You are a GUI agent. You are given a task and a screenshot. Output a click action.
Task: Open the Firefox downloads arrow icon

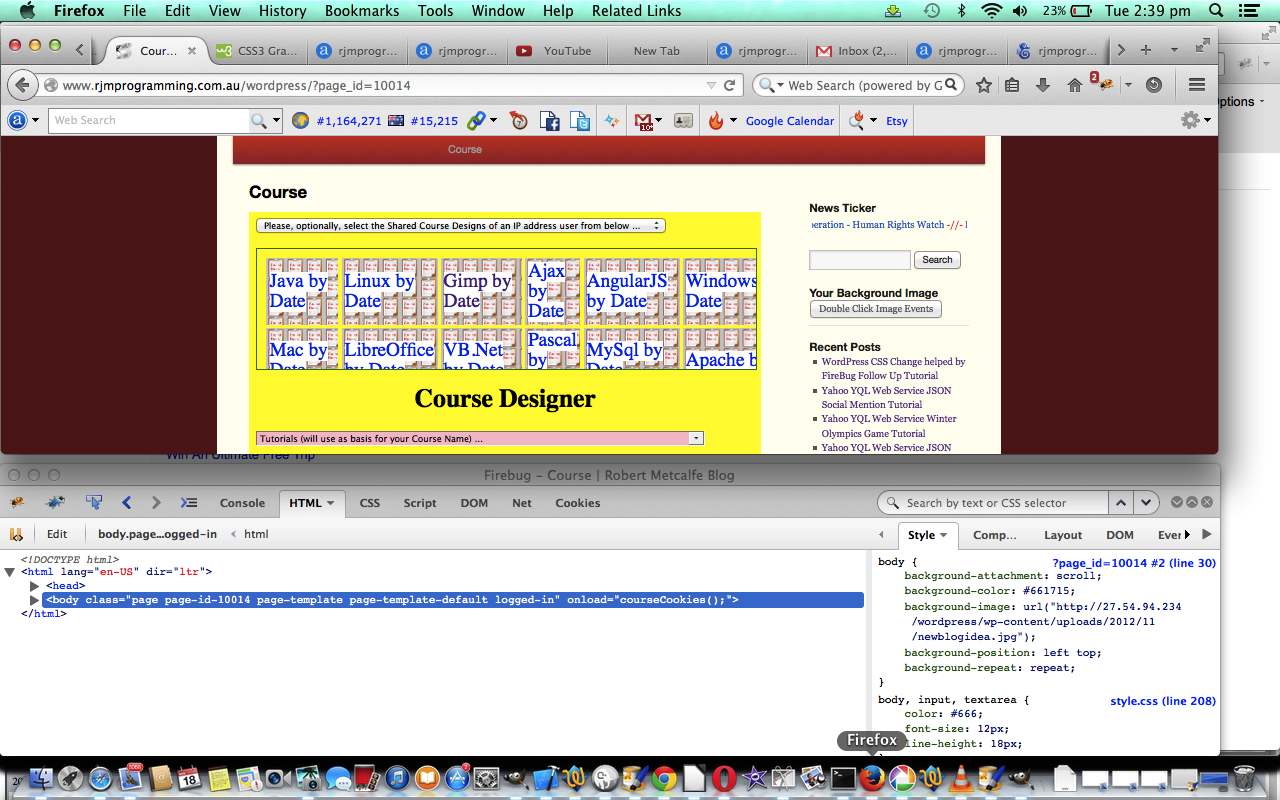tap(1043, 85)
